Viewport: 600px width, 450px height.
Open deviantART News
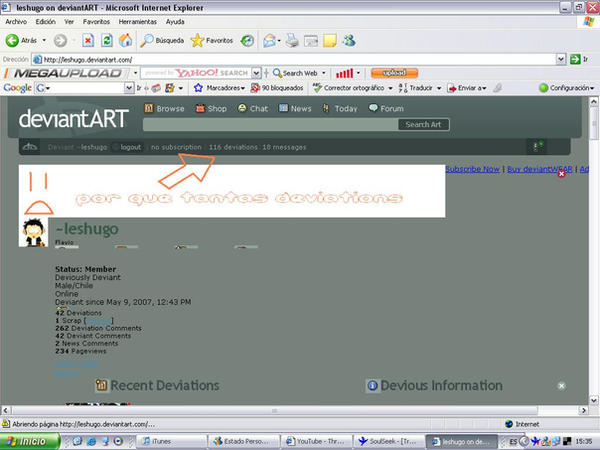295,108
